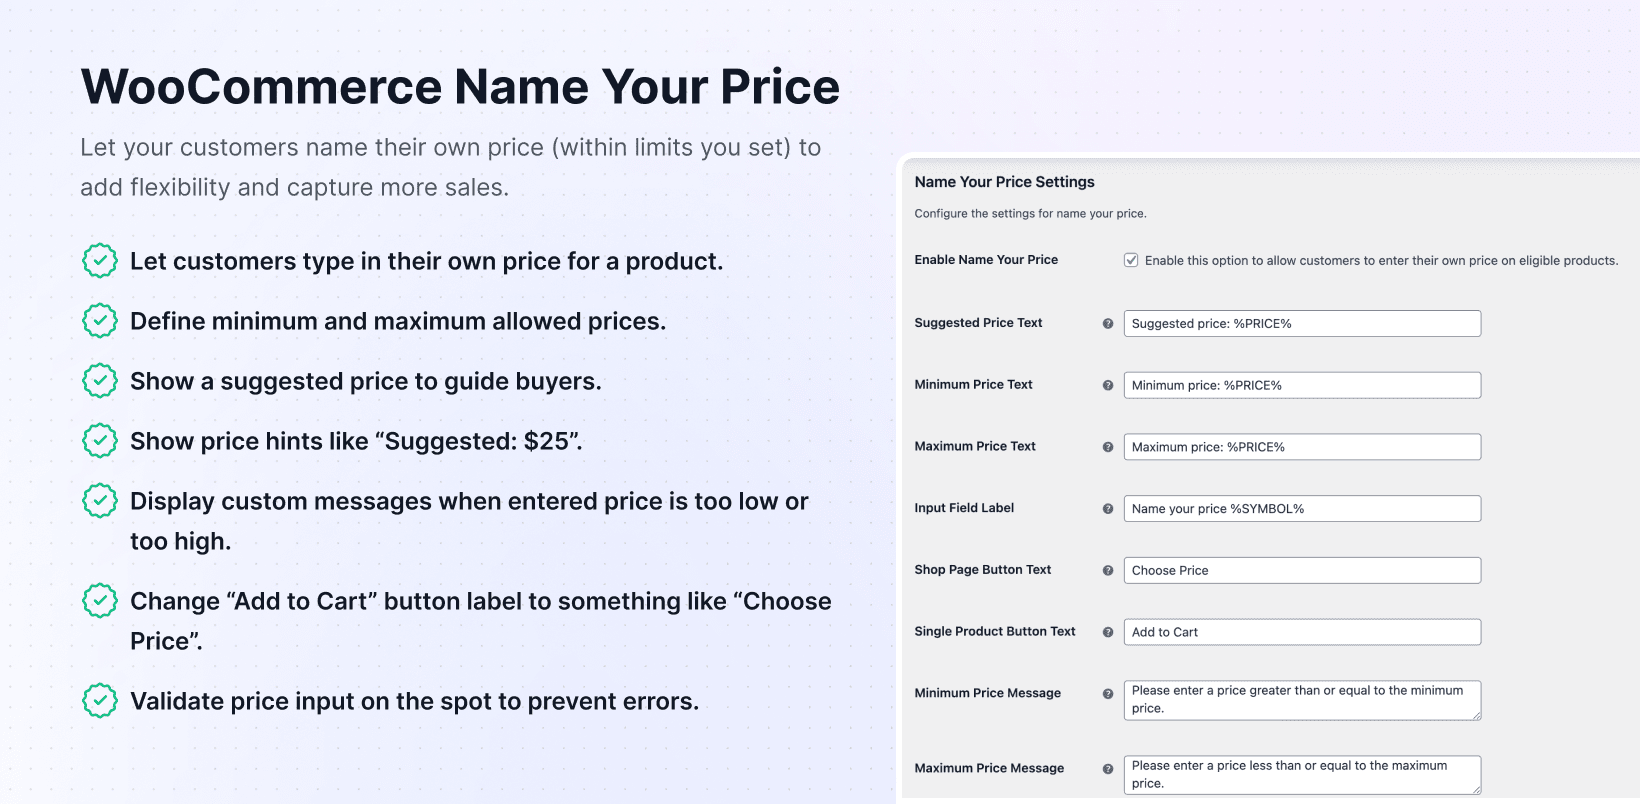The width and height of the screenshot is (1640, 804).
Task: Click the green check badge beside 'Let customers type'
Action: [100, 261]
